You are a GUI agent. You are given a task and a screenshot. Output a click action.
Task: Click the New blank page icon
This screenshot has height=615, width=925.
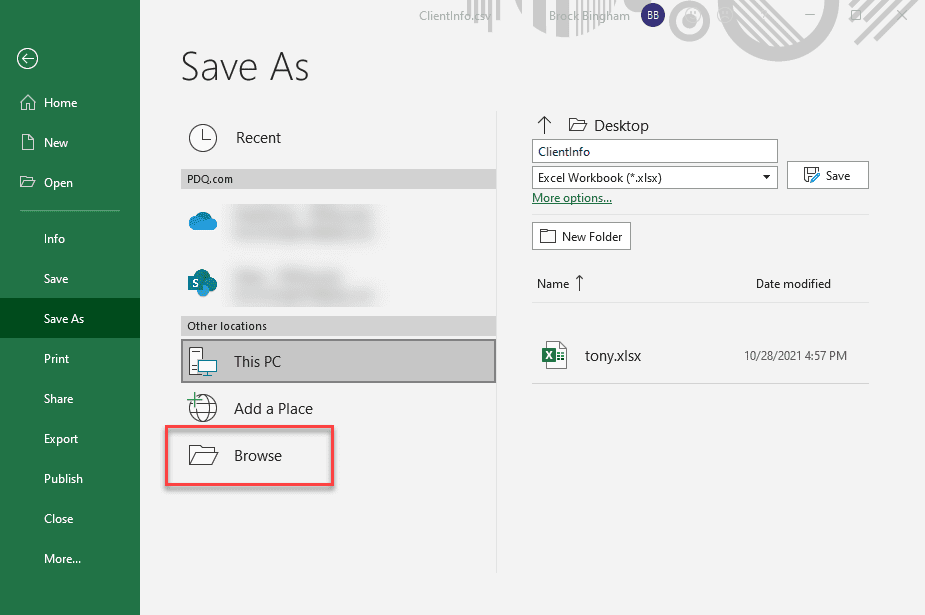(28, 142)
